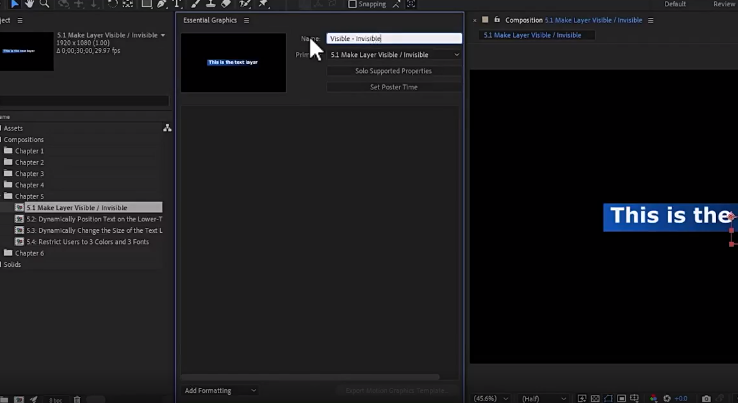This screenshot has width=738, height=403.
Task: Toggle the region of interest button
Action: [x=622, y=398]
